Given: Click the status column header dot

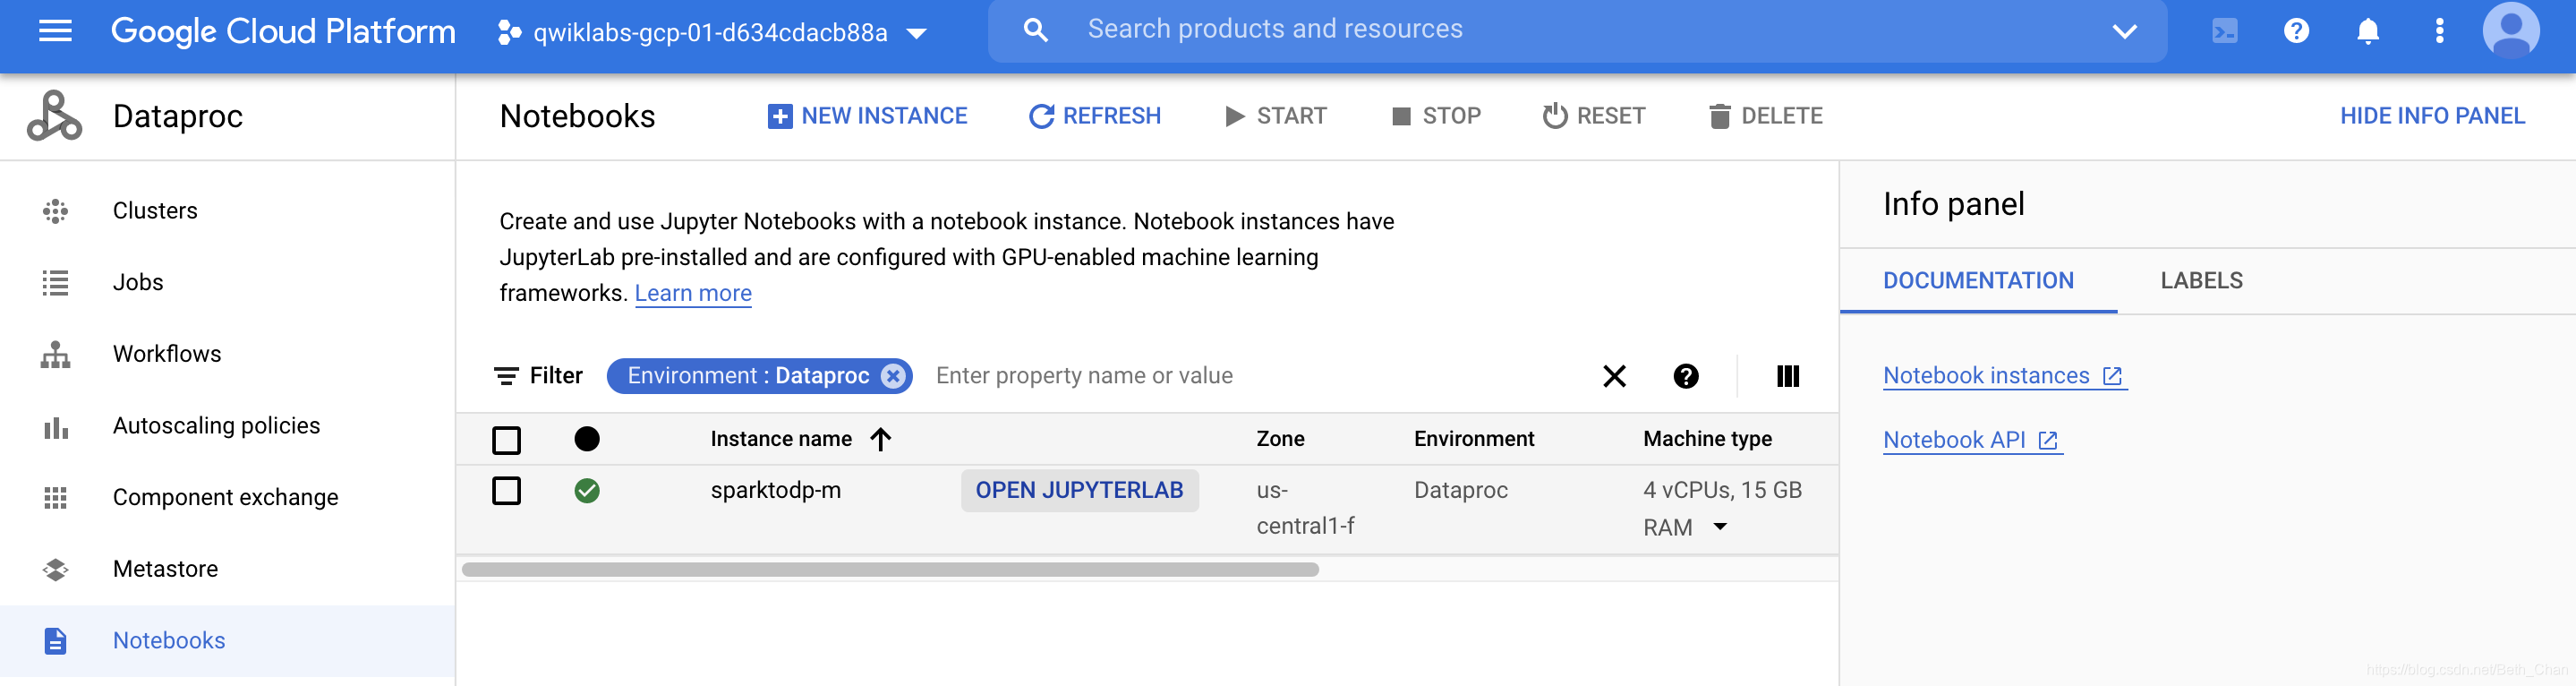Looking at the screenshot, I should pos(587,439).
